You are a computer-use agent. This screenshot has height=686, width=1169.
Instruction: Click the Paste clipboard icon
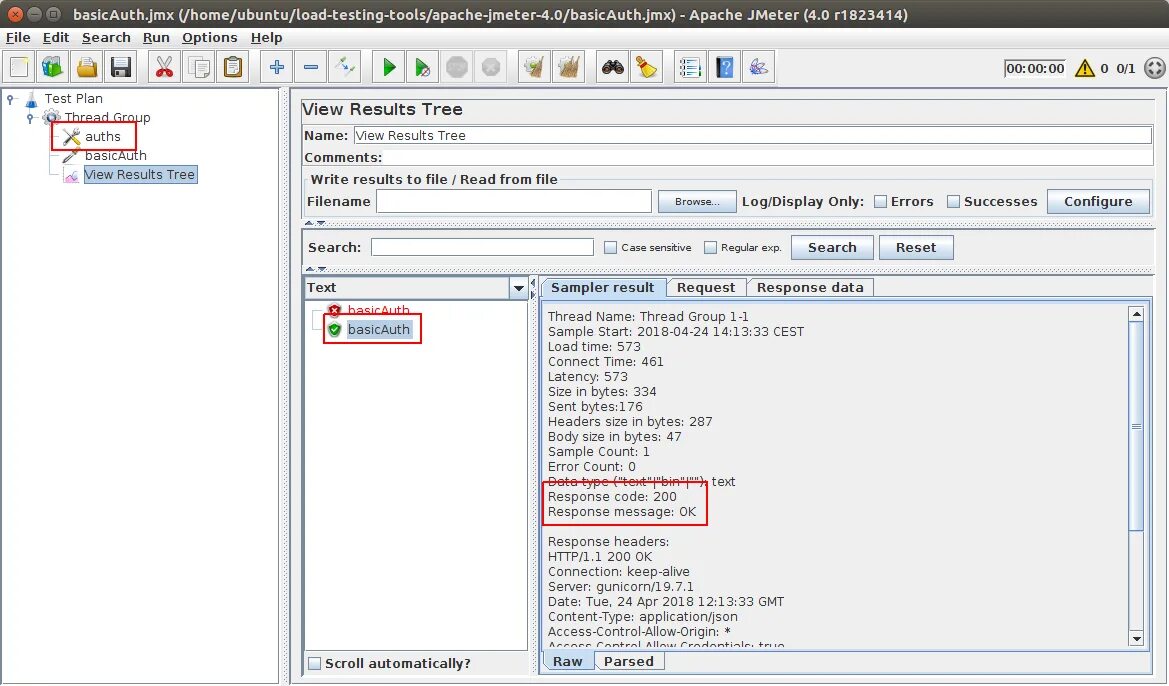click(x=233, y=67)
